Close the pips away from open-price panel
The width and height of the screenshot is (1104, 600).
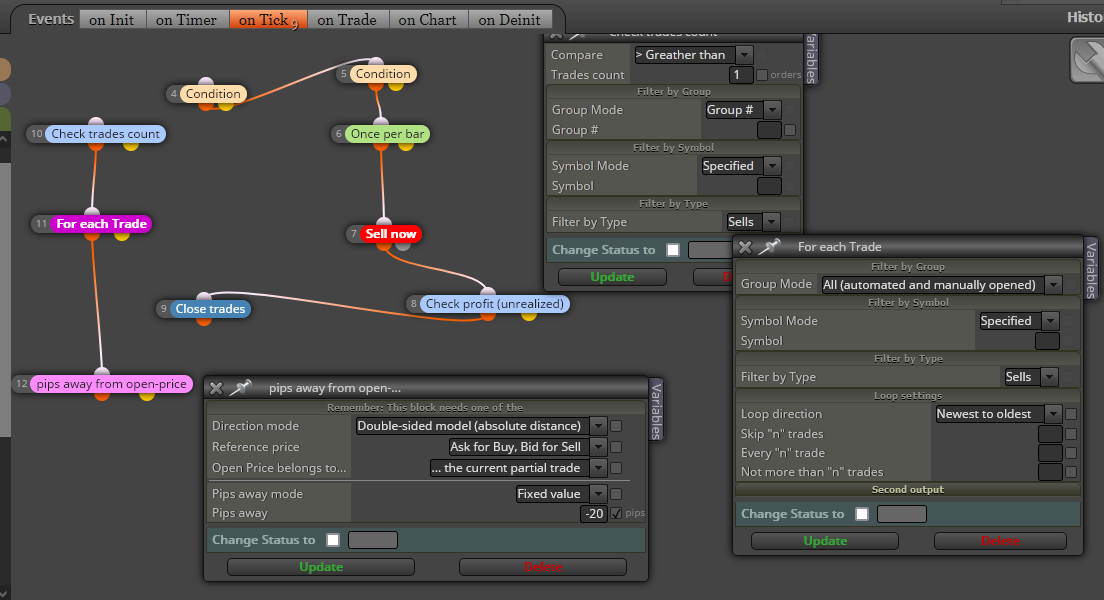216,388
